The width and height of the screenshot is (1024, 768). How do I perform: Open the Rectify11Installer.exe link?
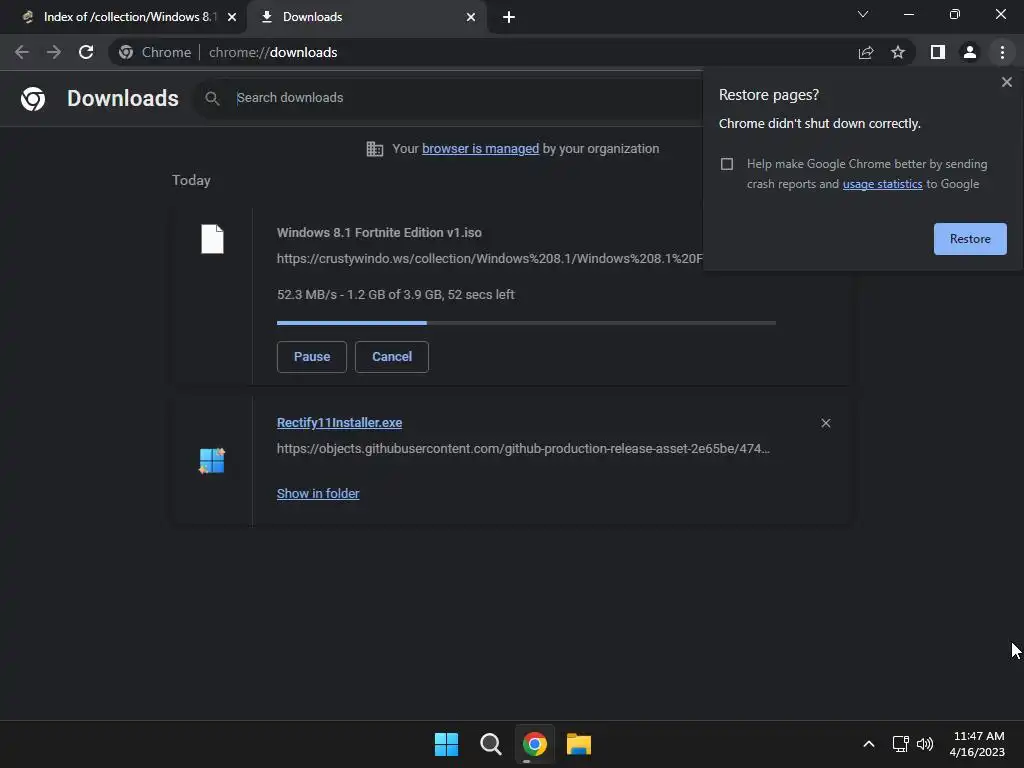coord(339,423)
